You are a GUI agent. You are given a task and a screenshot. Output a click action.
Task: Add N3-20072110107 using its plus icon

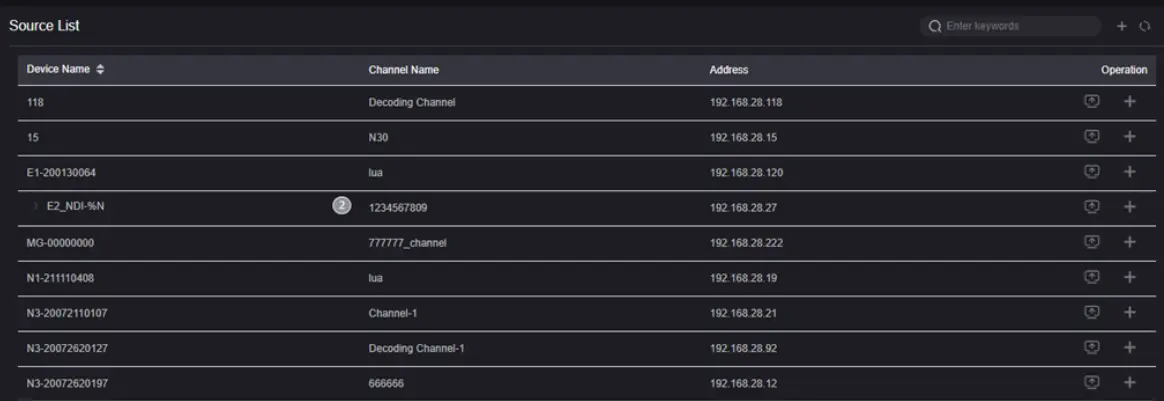click(1130, 312)
